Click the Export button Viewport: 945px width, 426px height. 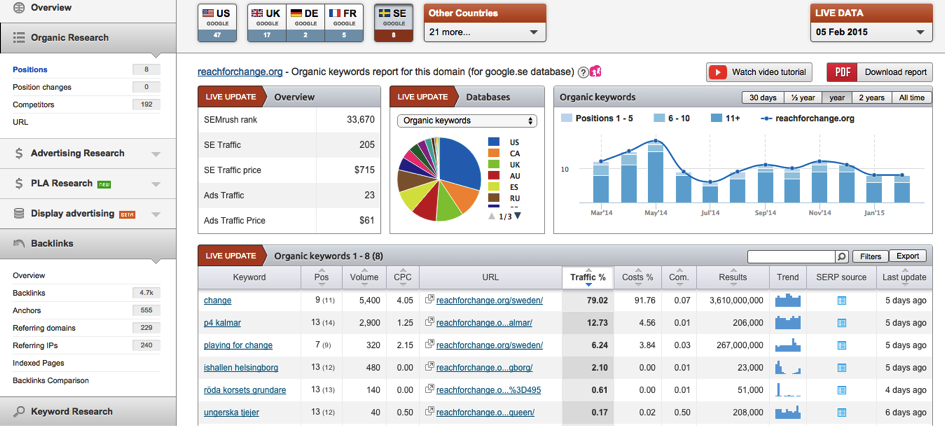click(908, 257)
